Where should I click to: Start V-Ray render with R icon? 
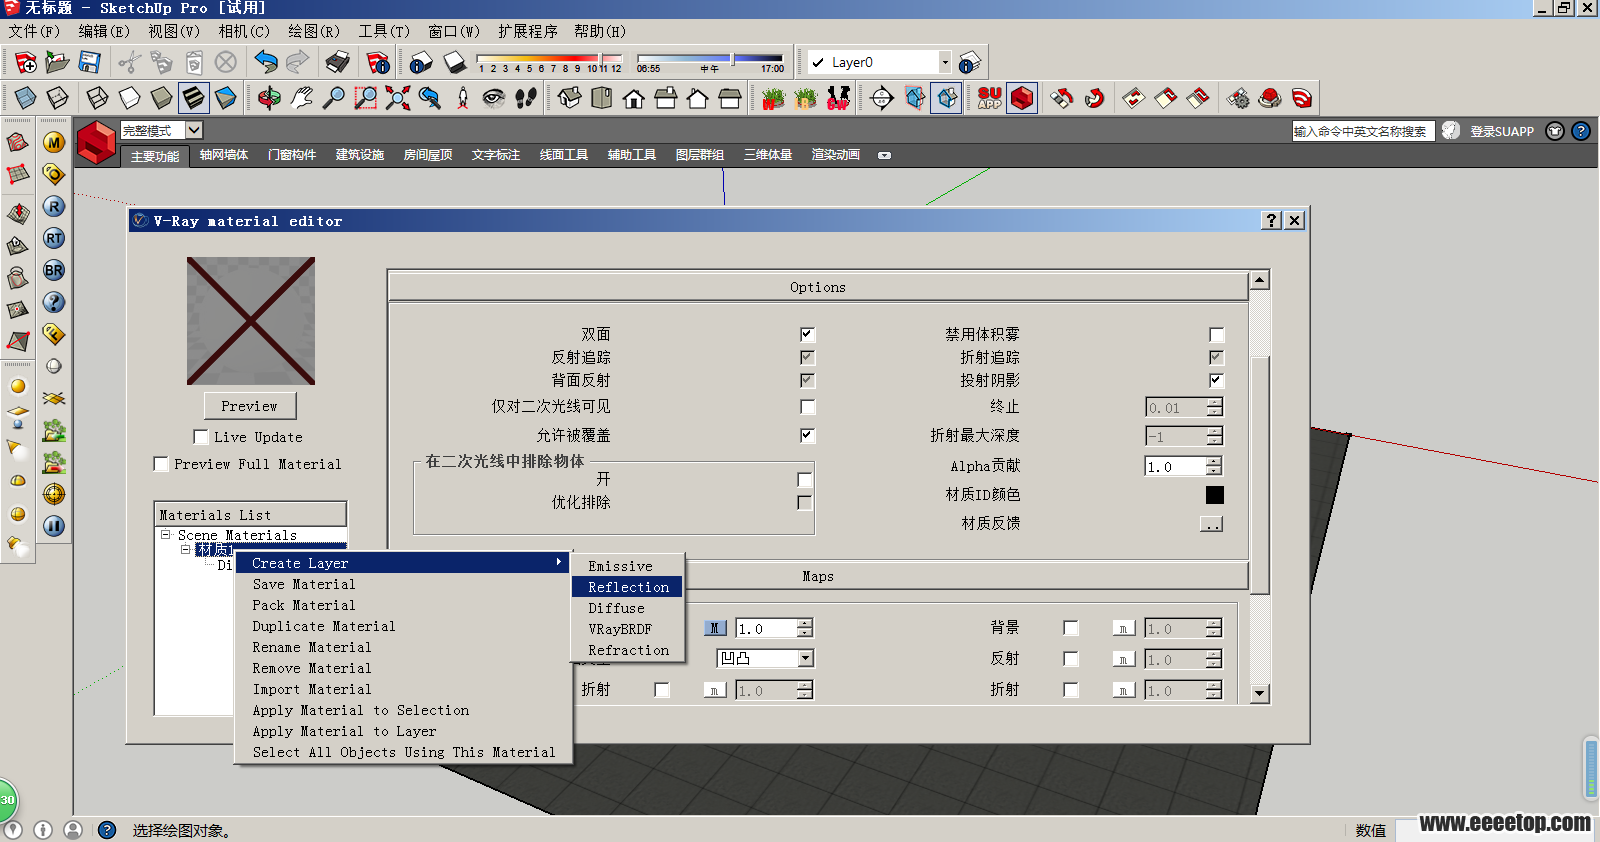pyautogui.click(x=54, y=206)
